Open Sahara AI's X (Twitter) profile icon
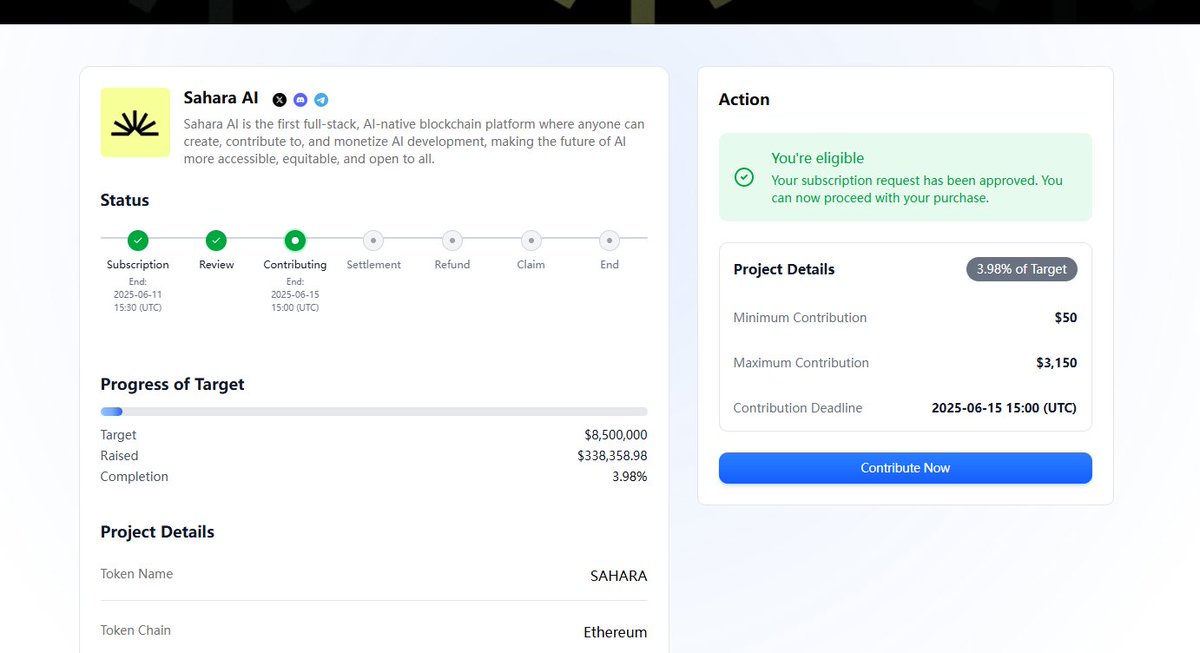 pos(279,100)
